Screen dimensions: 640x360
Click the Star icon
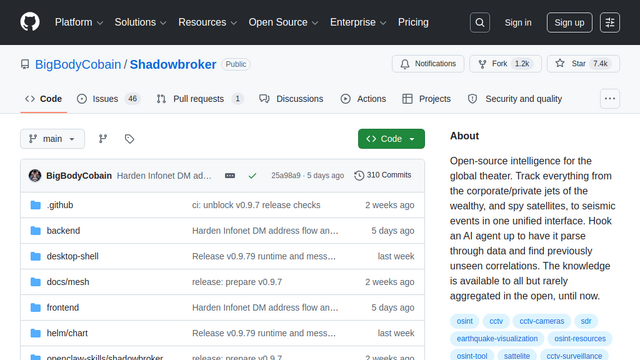coord(560,64)
